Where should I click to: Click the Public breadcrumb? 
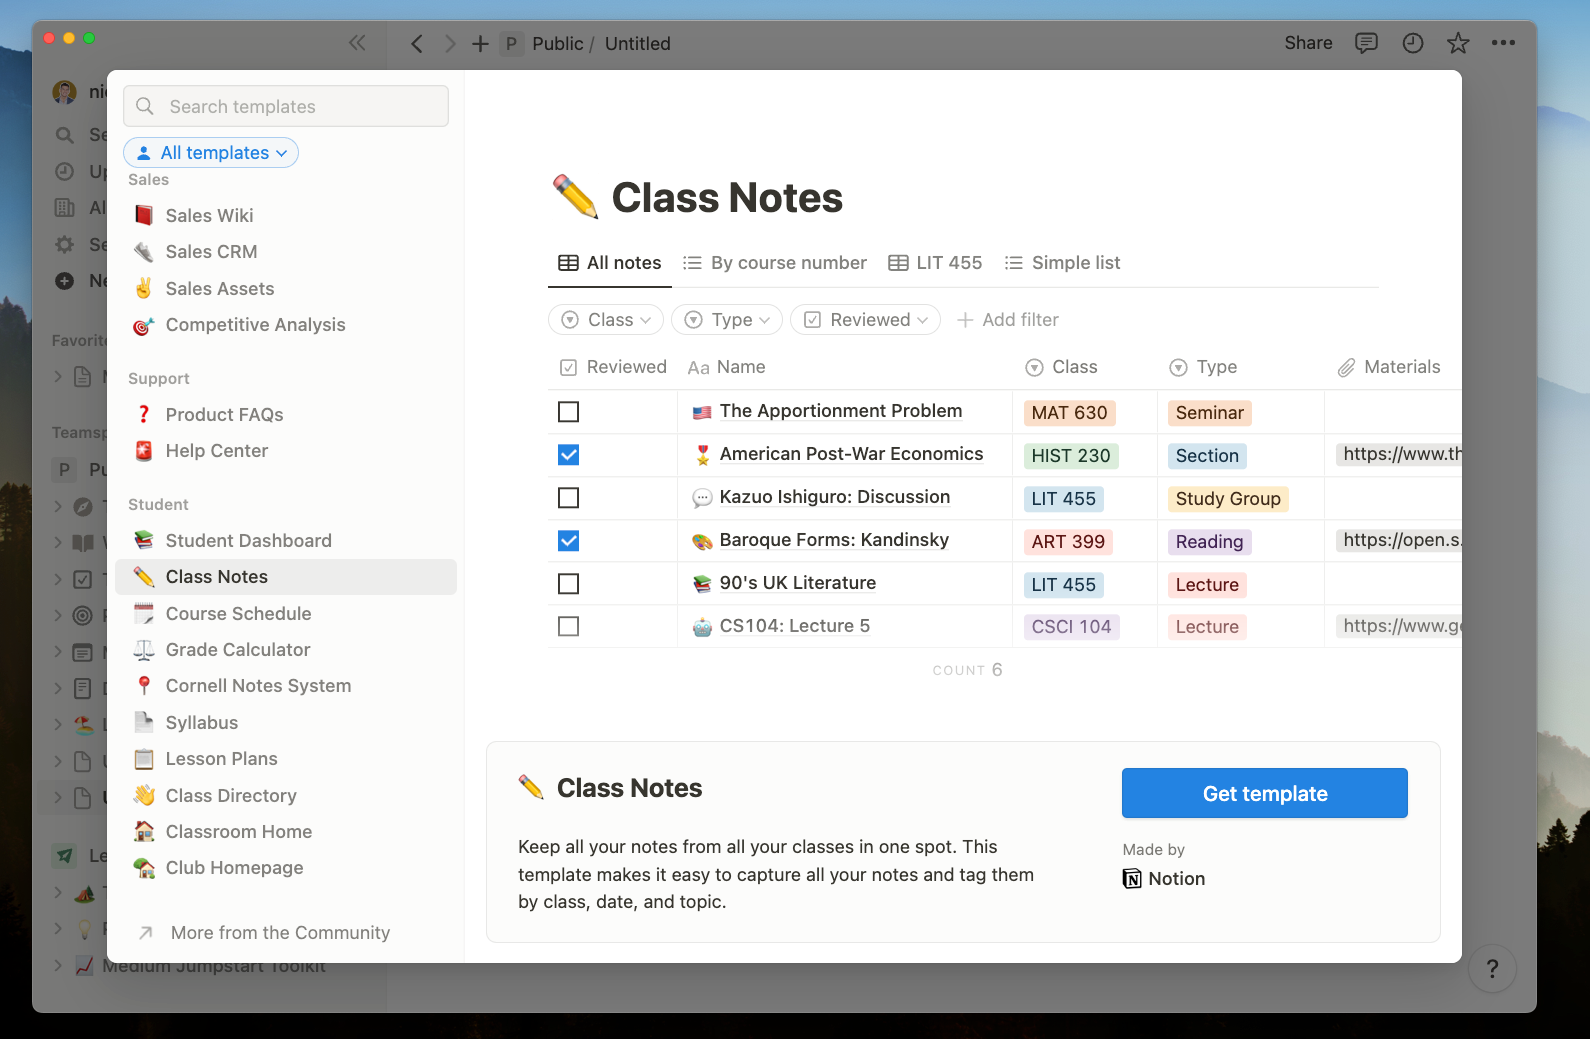point(558,43)
